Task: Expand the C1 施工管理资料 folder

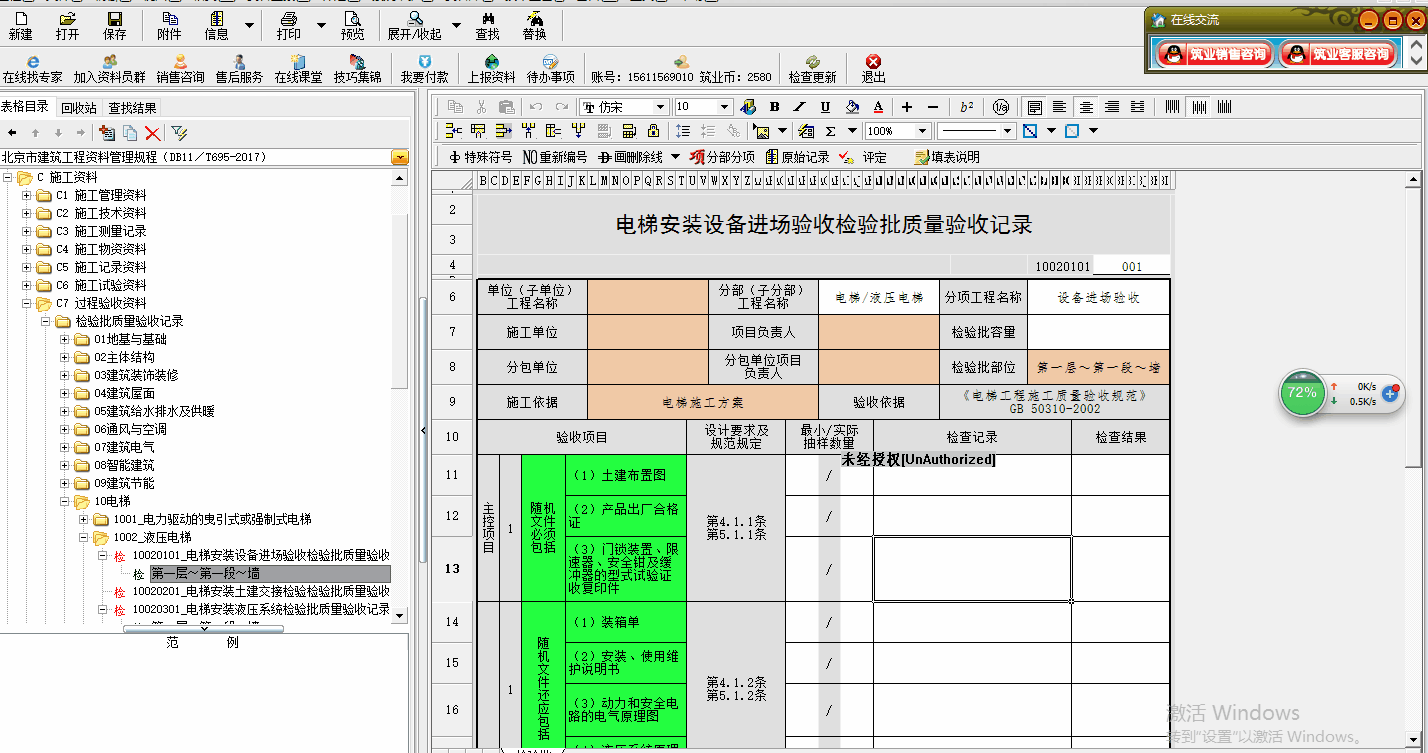Action: (x=27, y=195)
